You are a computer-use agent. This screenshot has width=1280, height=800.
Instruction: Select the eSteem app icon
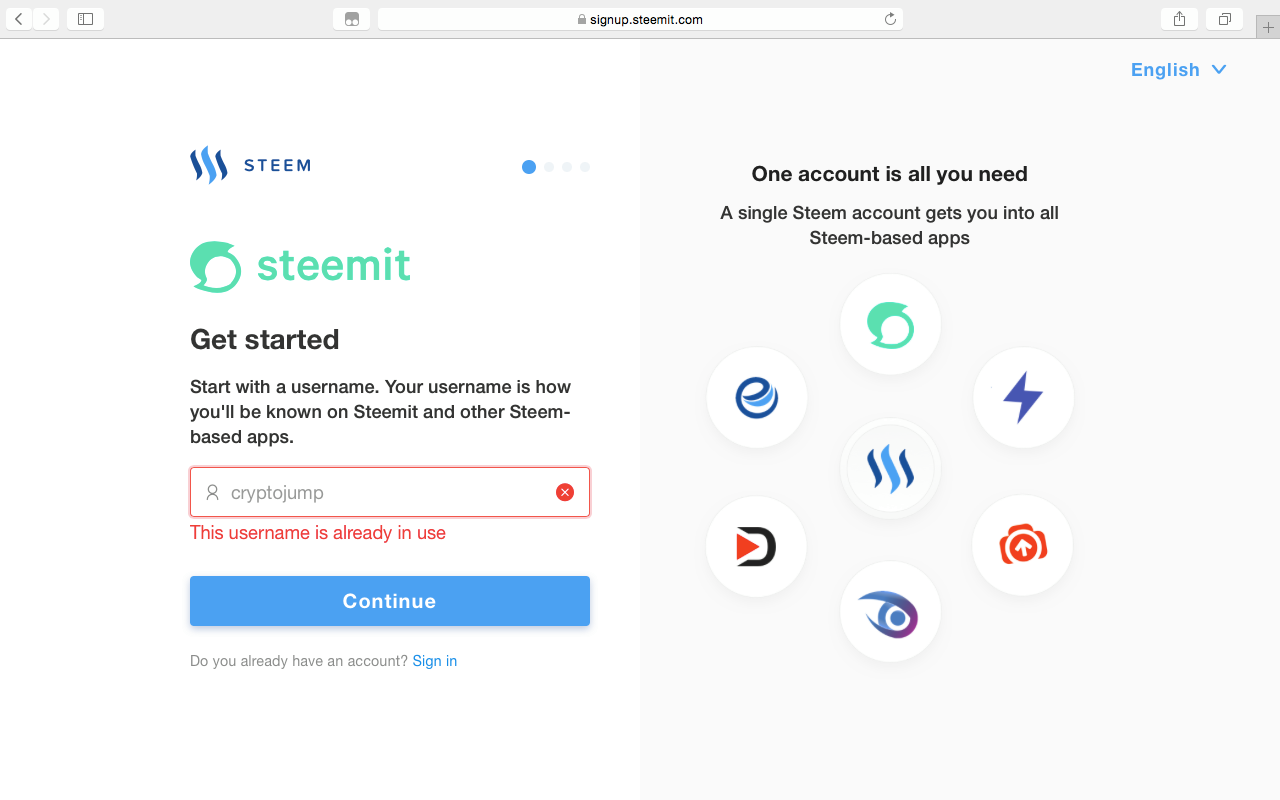[757, 397]
